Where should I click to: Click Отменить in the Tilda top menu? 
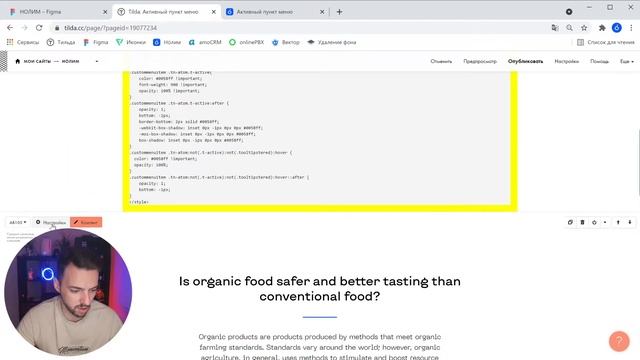coord(441,61)
